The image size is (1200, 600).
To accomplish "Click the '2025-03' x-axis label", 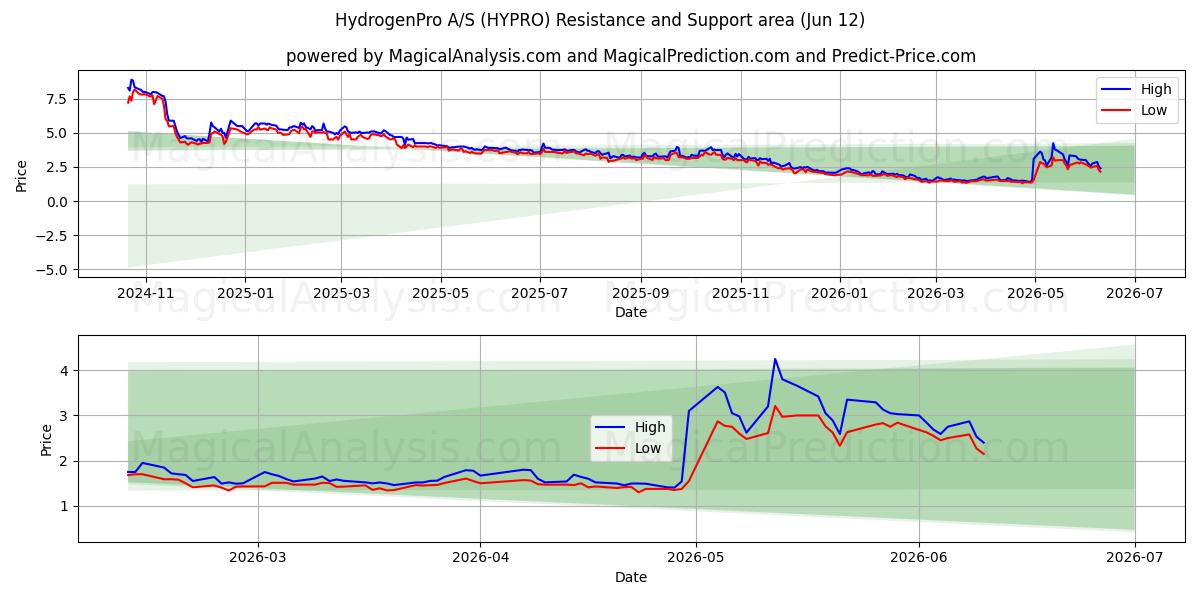I will coord(341,294).
